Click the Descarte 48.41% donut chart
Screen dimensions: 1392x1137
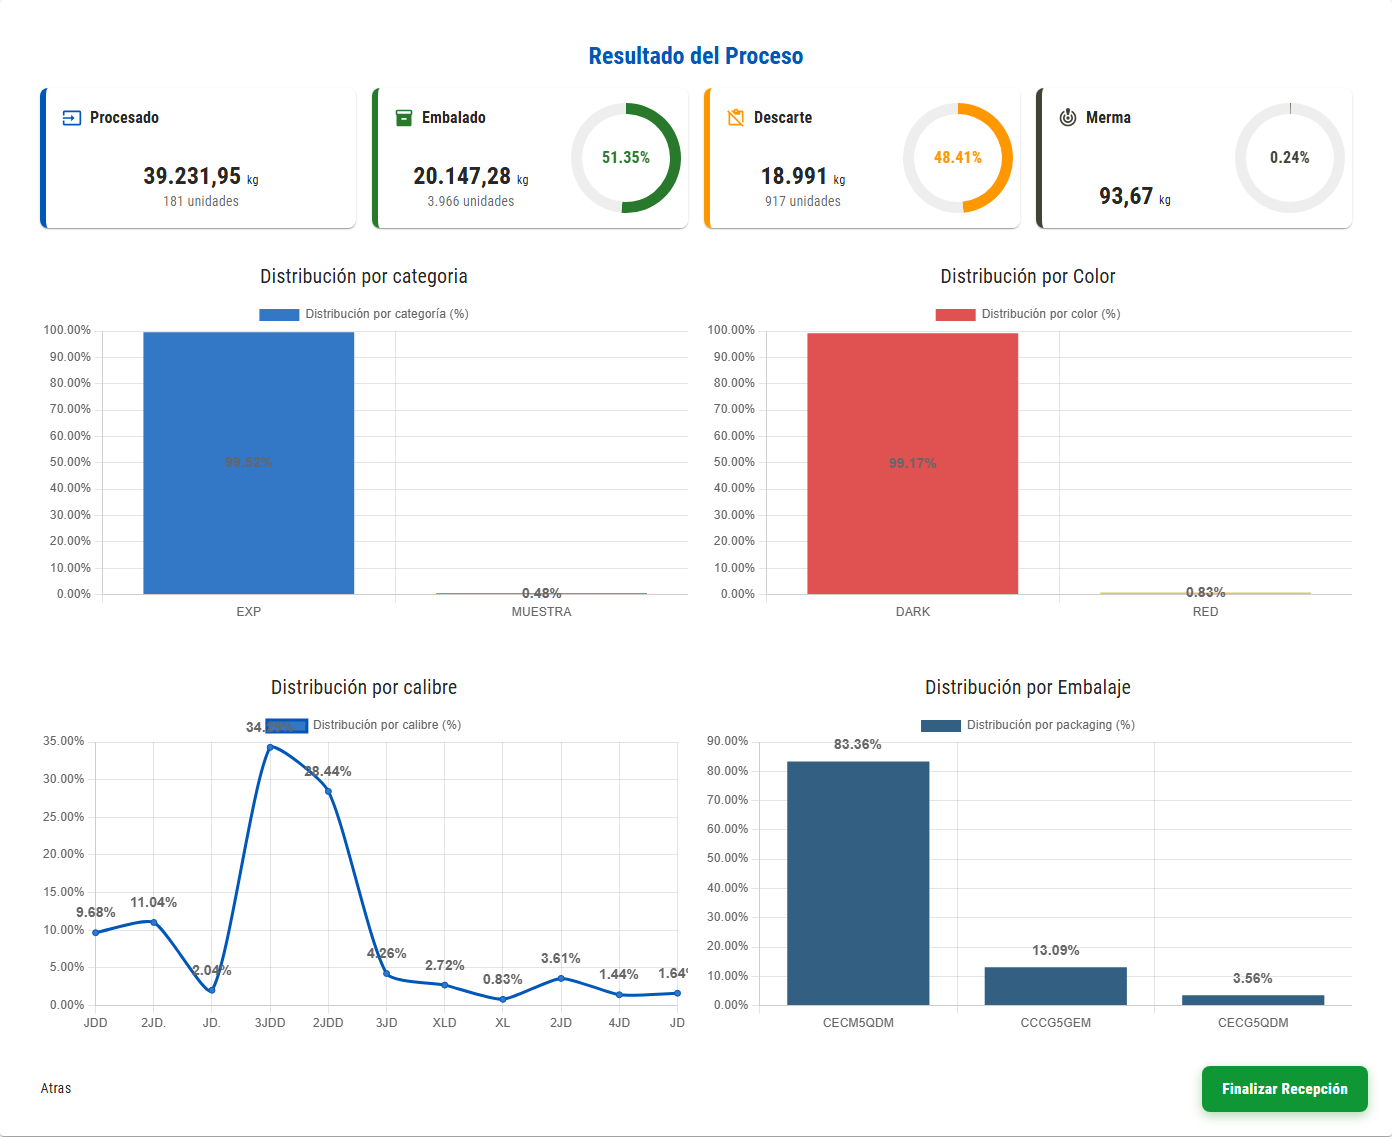958,158
